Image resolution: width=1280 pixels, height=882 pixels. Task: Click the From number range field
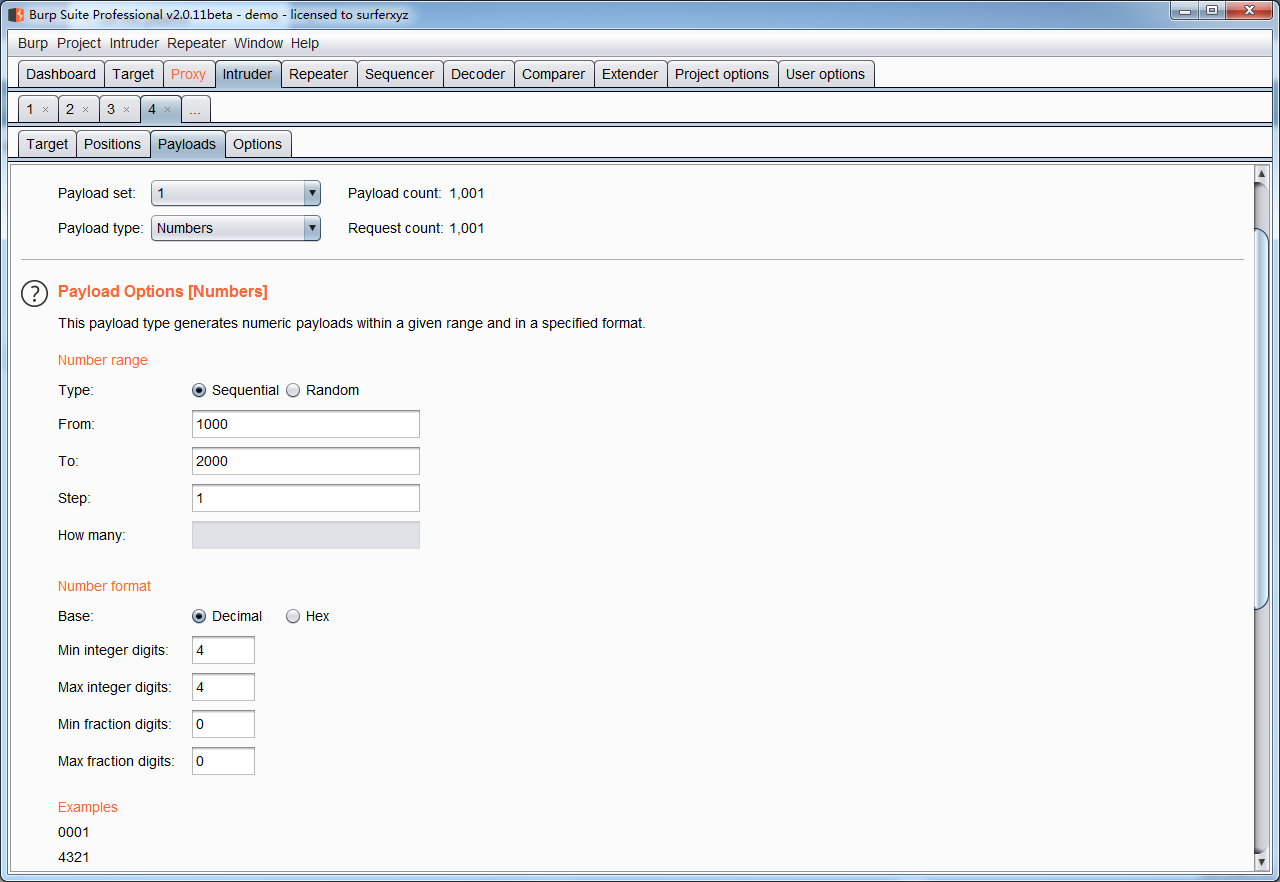coord(305,423)
